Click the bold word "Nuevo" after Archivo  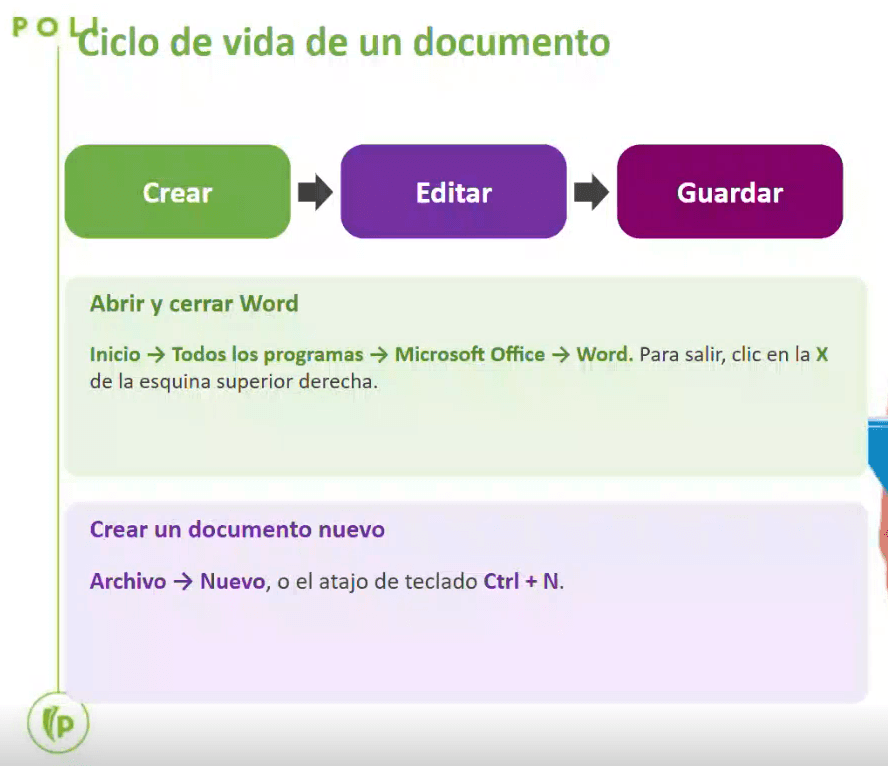point(232,581)
